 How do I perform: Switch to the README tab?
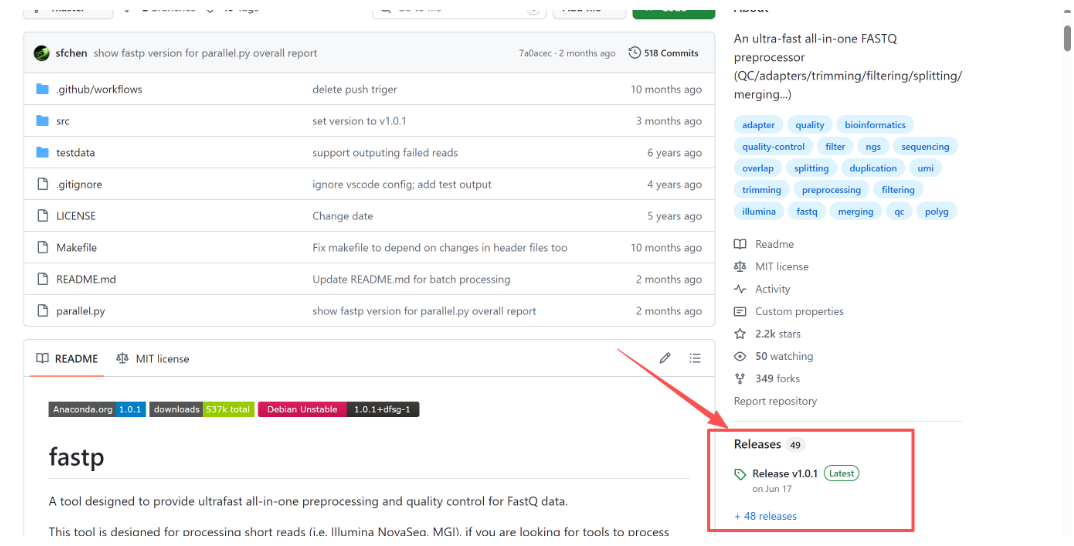tap(67, 358)
